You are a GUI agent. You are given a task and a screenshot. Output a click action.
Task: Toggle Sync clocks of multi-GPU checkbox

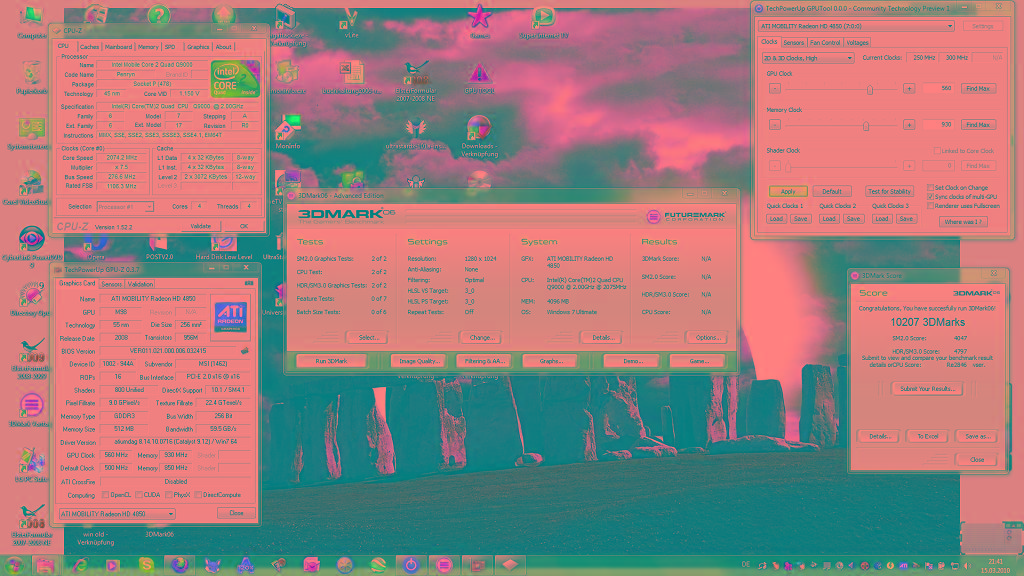931,197
